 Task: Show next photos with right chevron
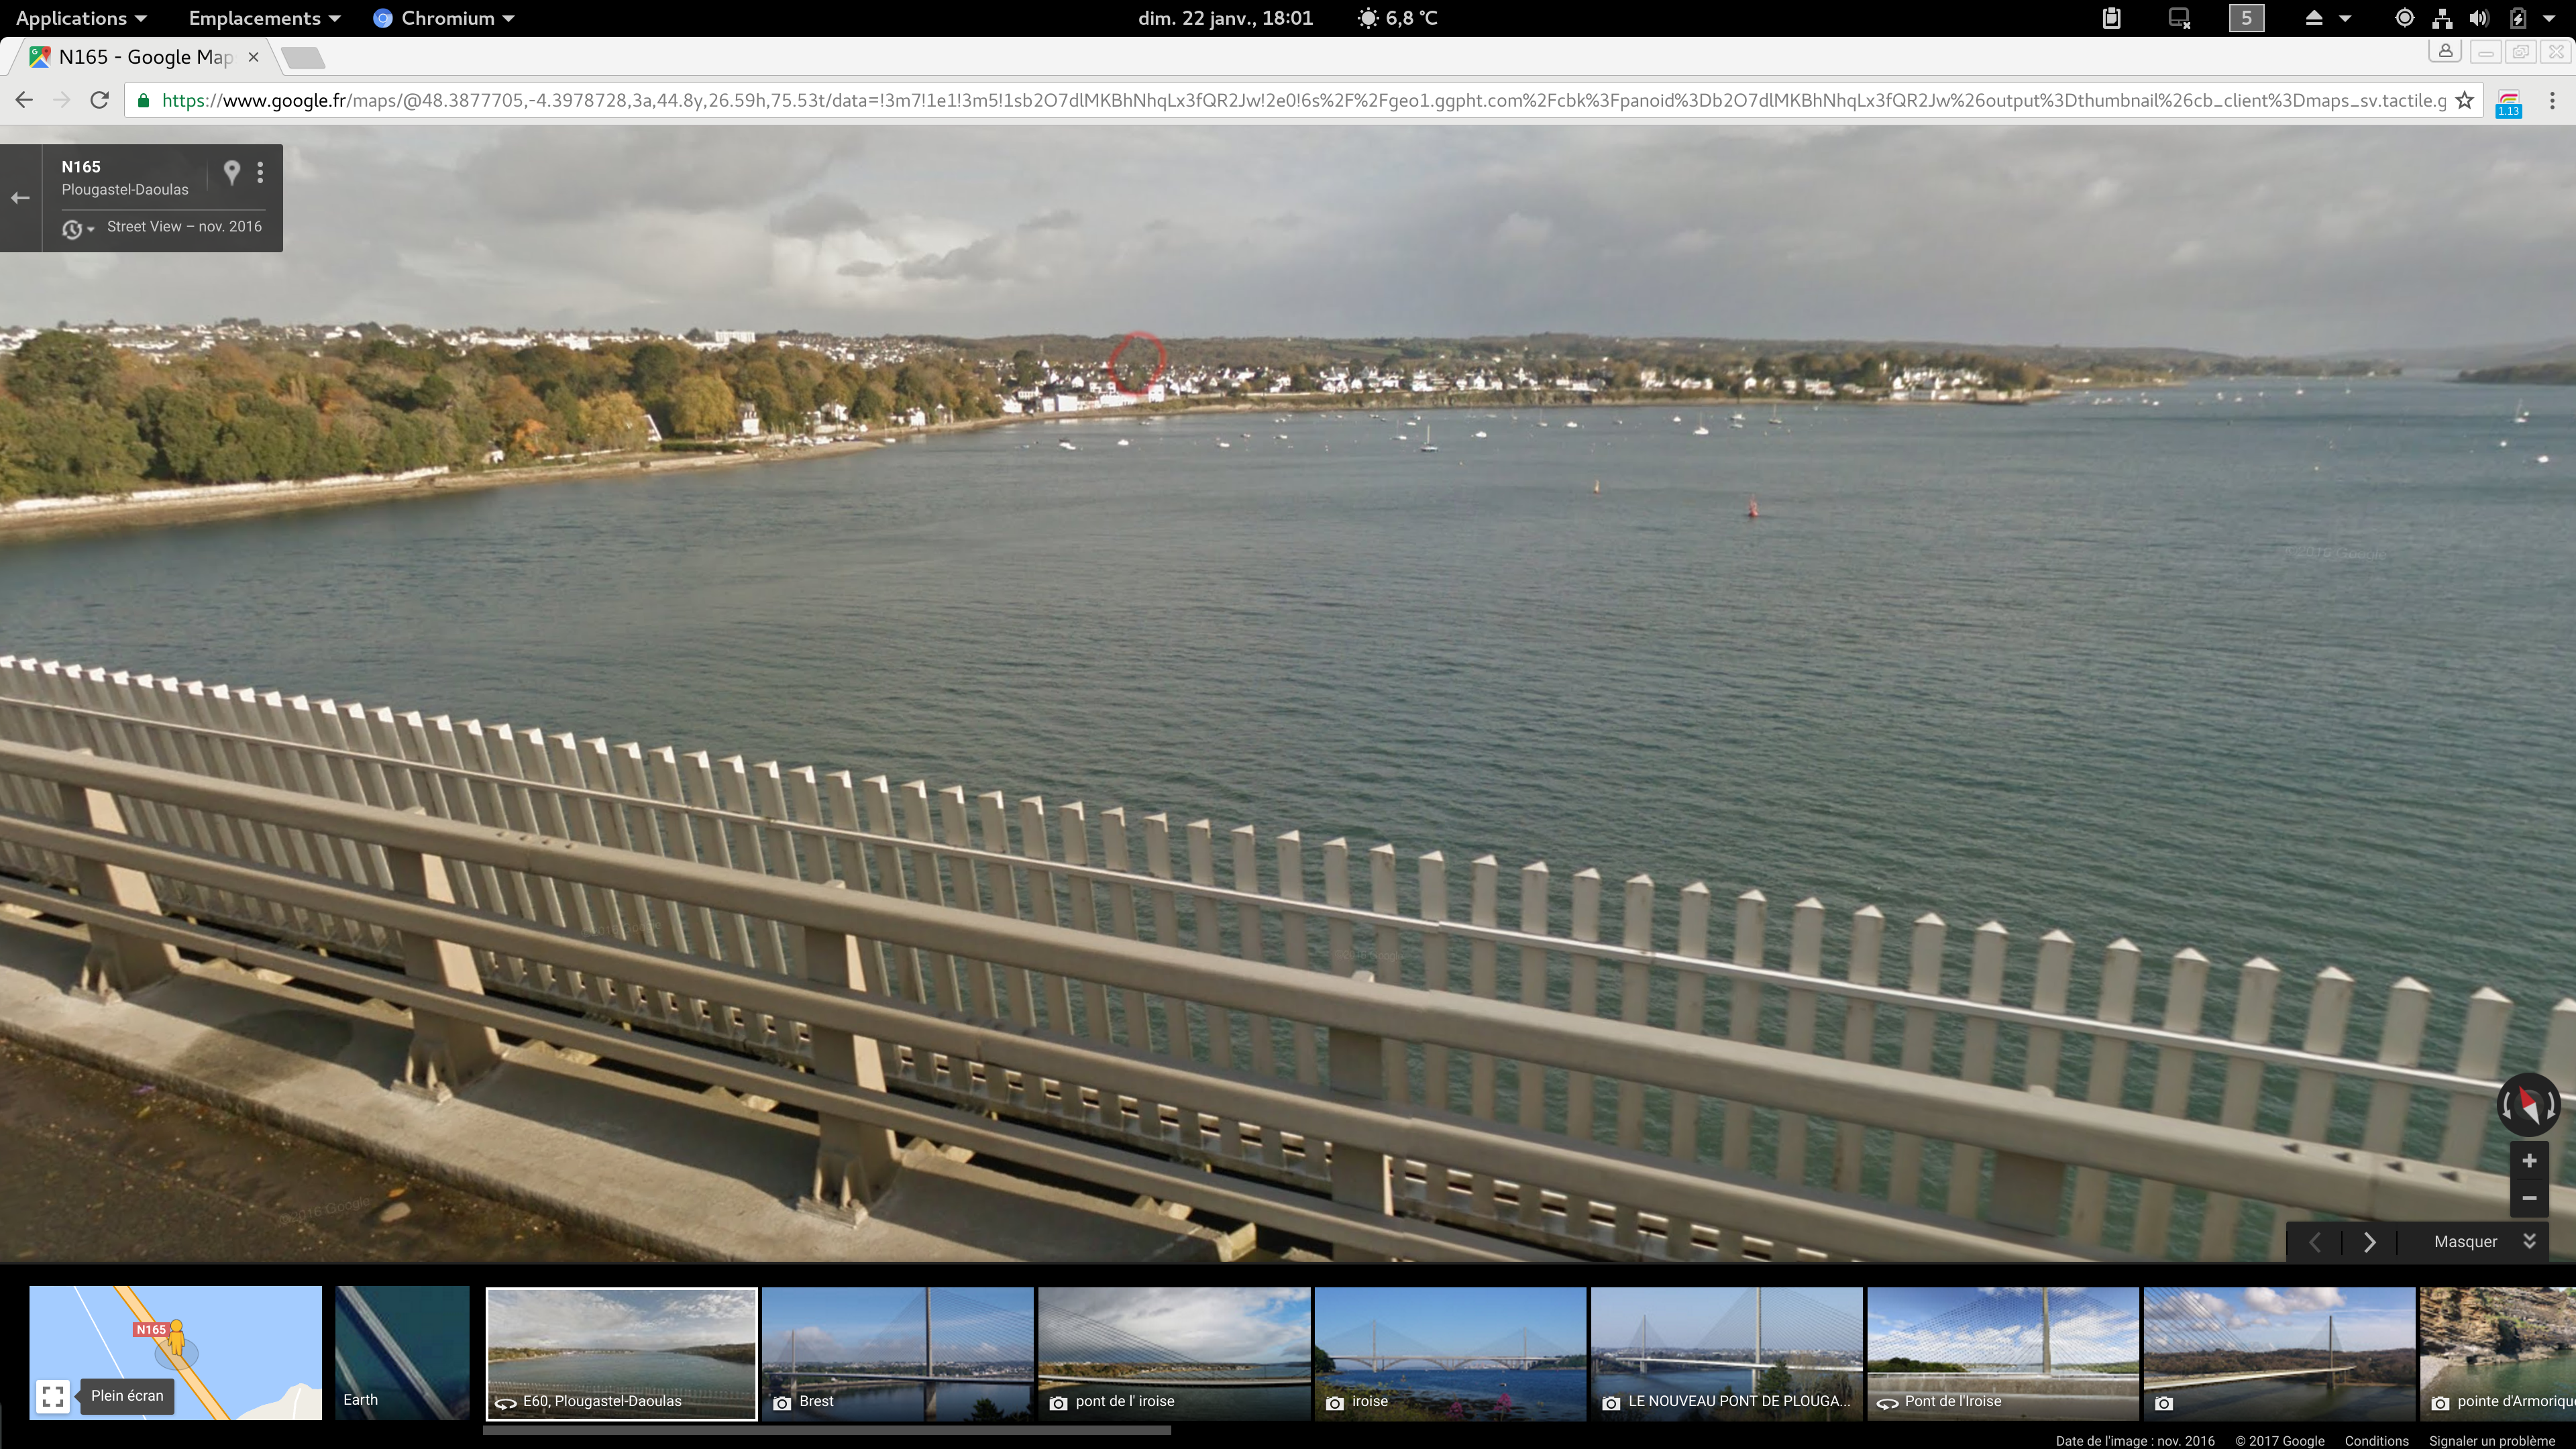coord(2368,1241)
